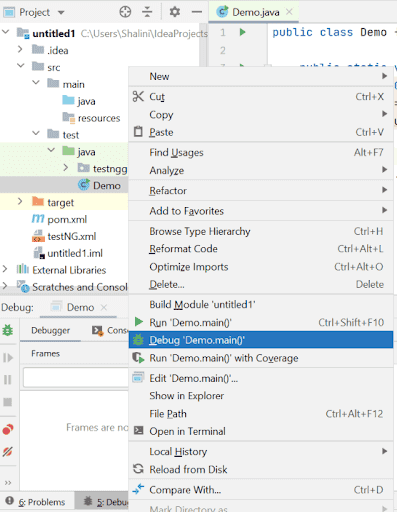Click the Scratches and Consoles icon
Viewport: 397px width, 512px height.
[x=23, y=287]
